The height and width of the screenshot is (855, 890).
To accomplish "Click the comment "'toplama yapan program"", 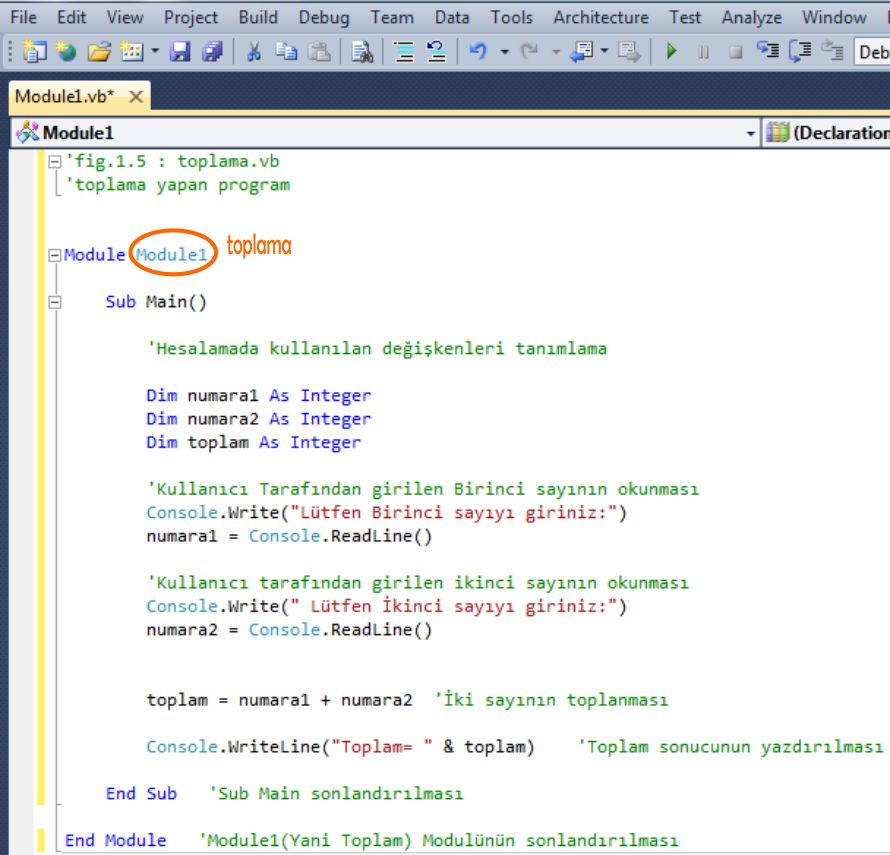I will point(178,185).
